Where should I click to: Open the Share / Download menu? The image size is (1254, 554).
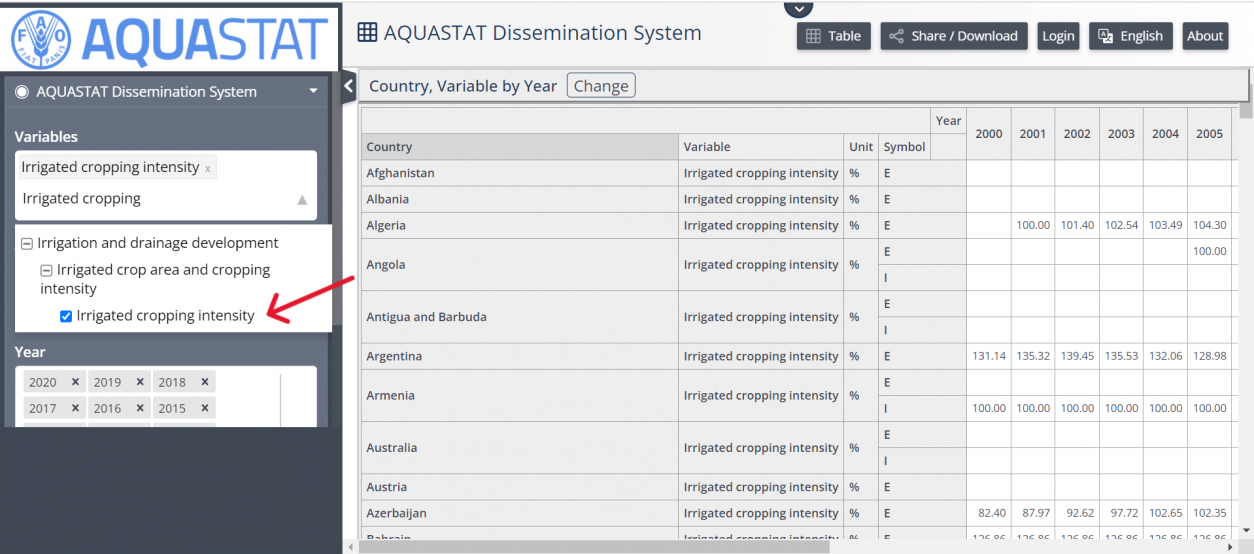(954, 36)
